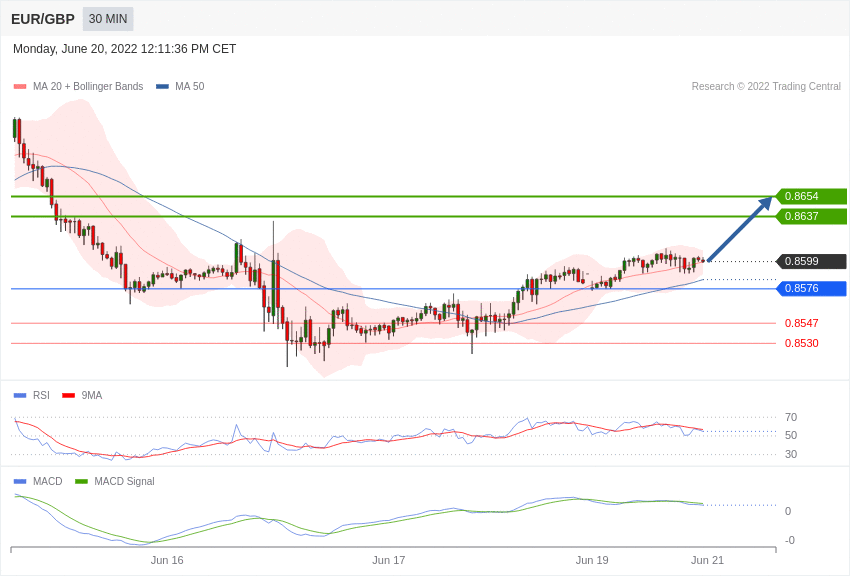Click the Research Trading Central credit text
The image size is (850, 576).
coord(766,87)
